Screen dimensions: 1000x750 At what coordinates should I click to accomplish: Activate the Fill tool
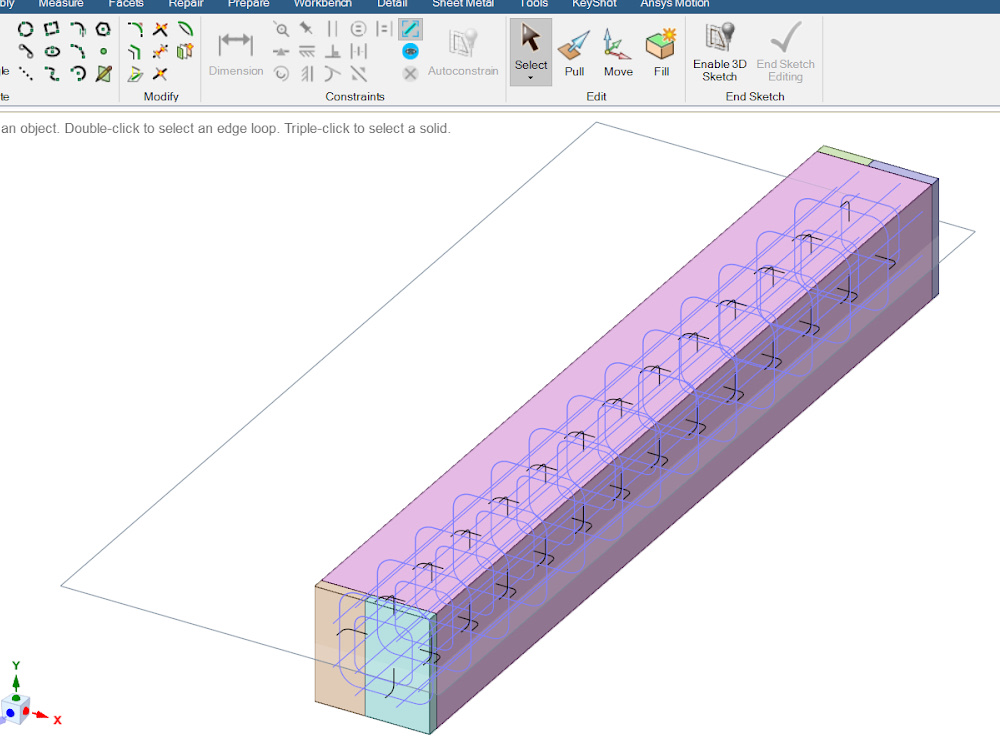click(661, 52)
